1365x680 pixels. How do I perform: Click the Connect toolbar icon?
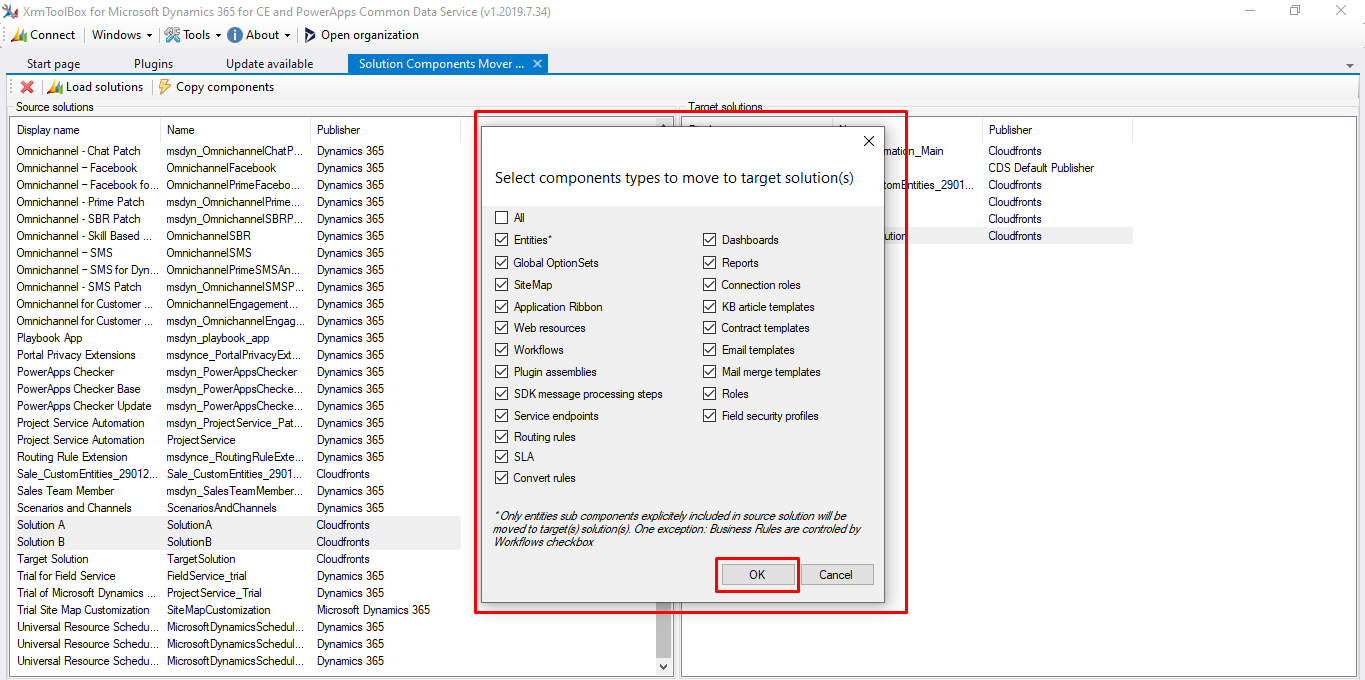pos(19,35)
